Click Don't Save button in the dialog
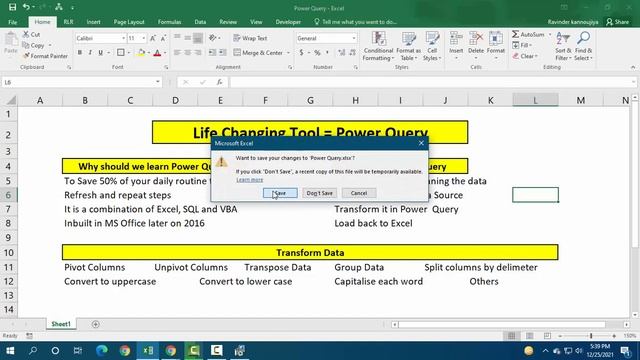This screenshot has width=640, height=360. point(320,193)
